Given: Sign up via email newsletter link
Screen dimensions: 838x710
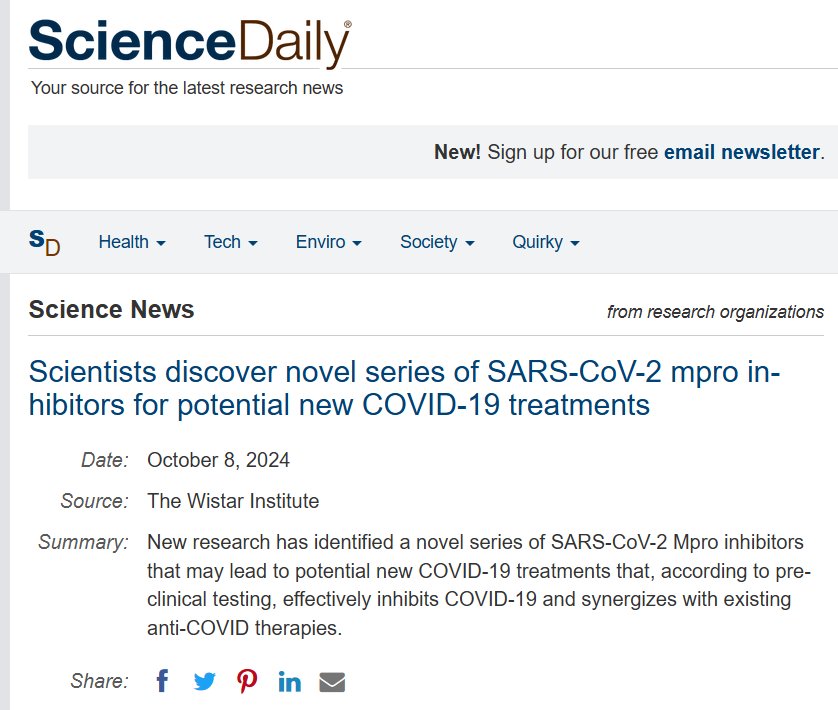Looking at the screenshot, I should (741, 152).
